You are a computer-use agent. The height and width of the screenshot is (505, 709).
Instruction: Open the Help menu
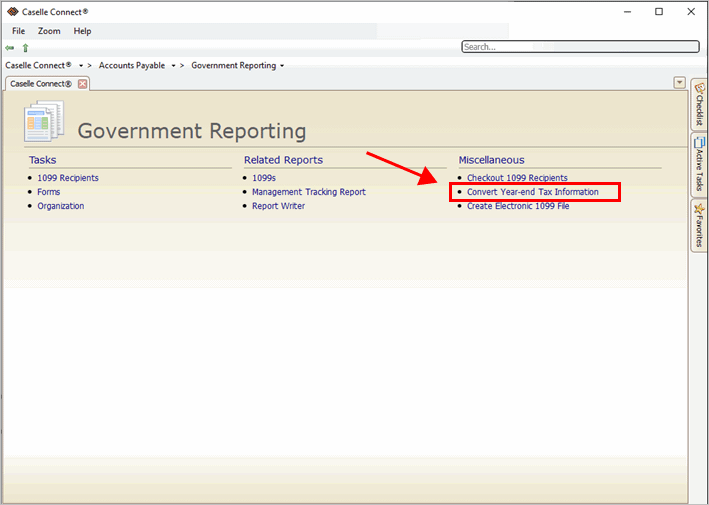[x=82, y=31]
